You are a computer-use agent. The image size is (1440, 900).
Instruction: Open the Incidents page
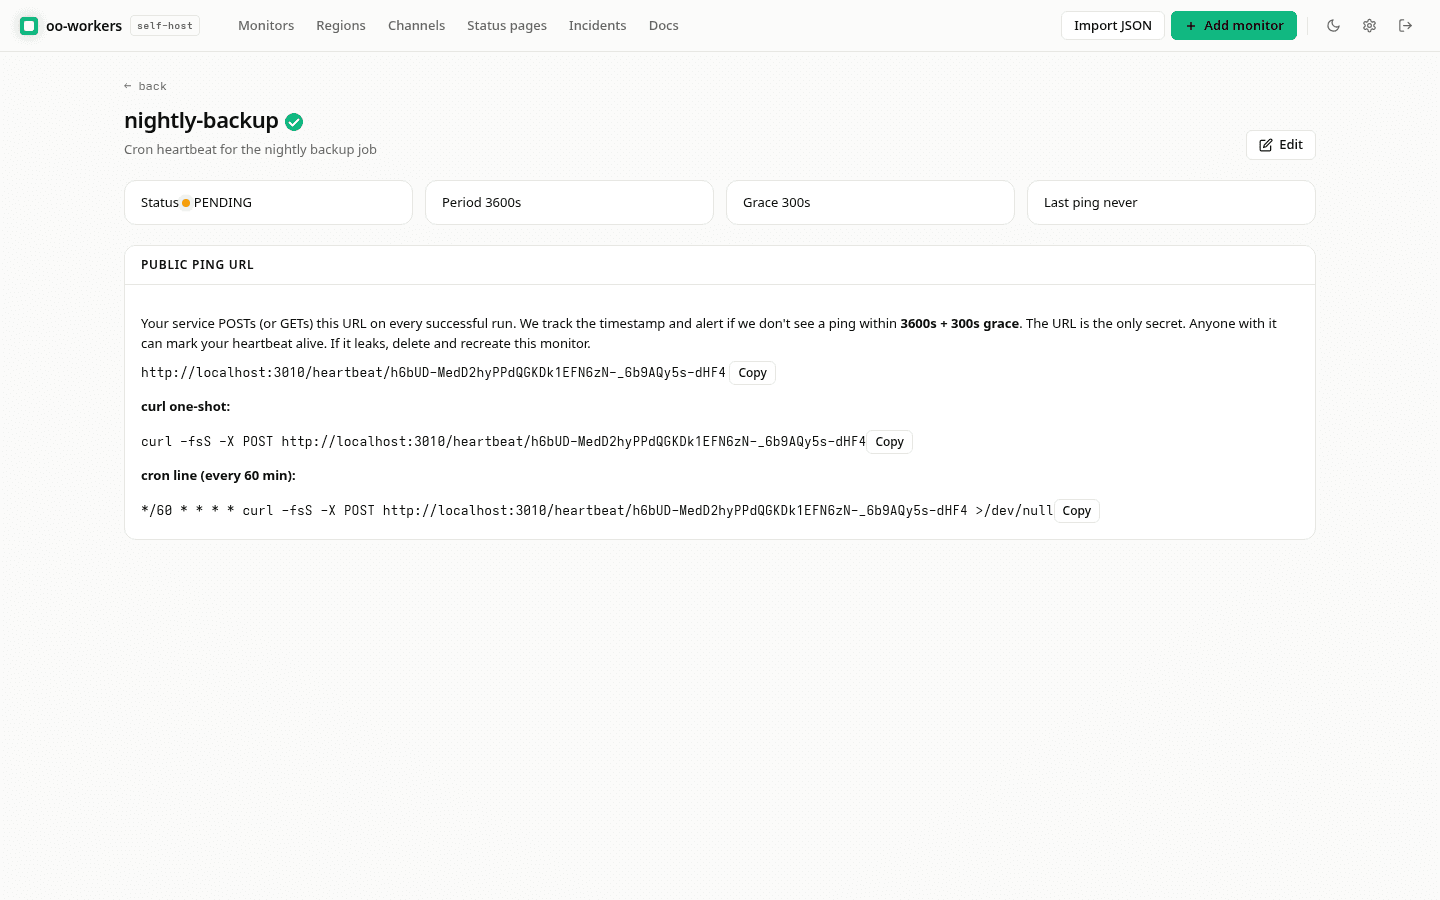[x=598, y=26]
